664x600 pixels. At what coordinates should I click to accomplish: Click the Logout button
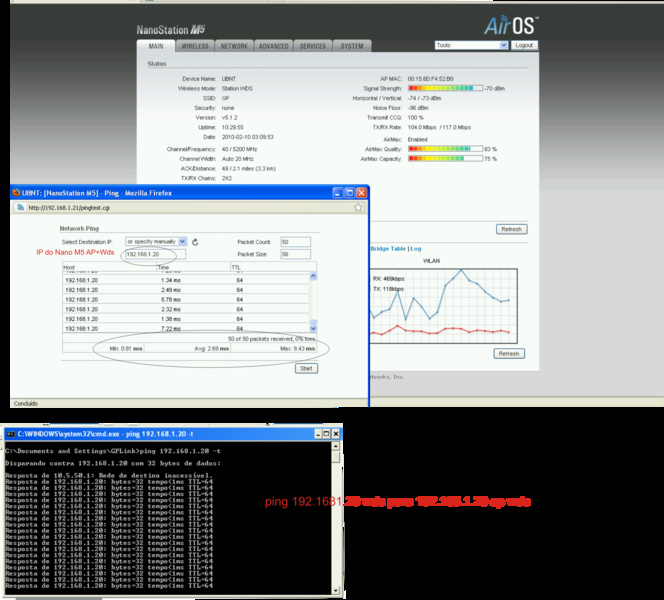(x=524, y=45)
